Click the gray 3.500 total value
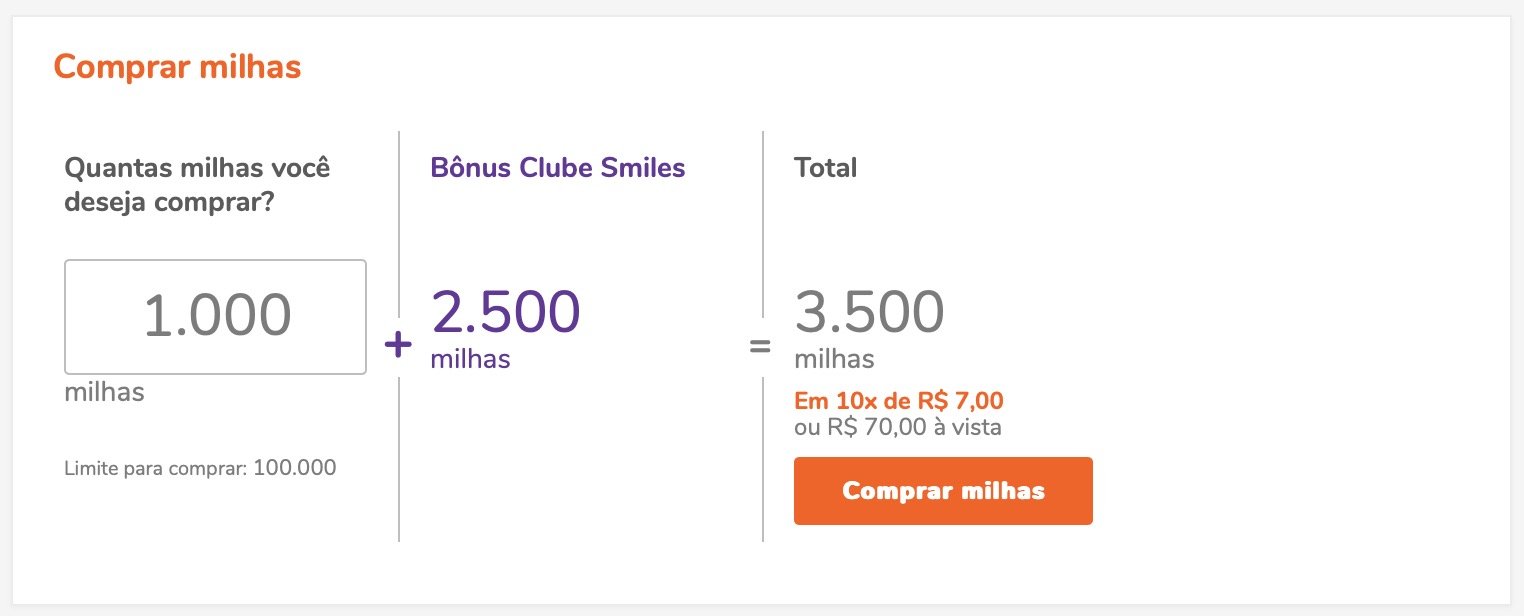Viewport: 1524px width, 616px height. pos(869,311)
